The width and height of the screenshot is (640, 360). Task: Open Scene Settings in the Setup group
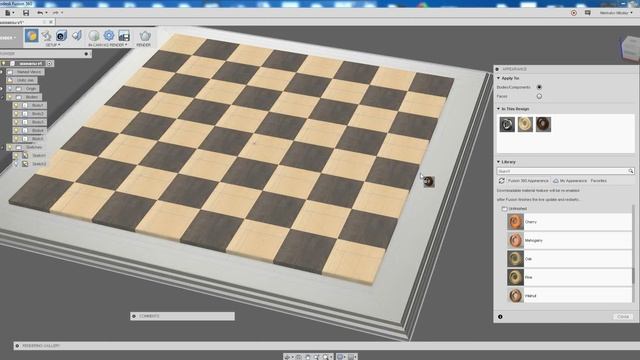tap(46, 36)
